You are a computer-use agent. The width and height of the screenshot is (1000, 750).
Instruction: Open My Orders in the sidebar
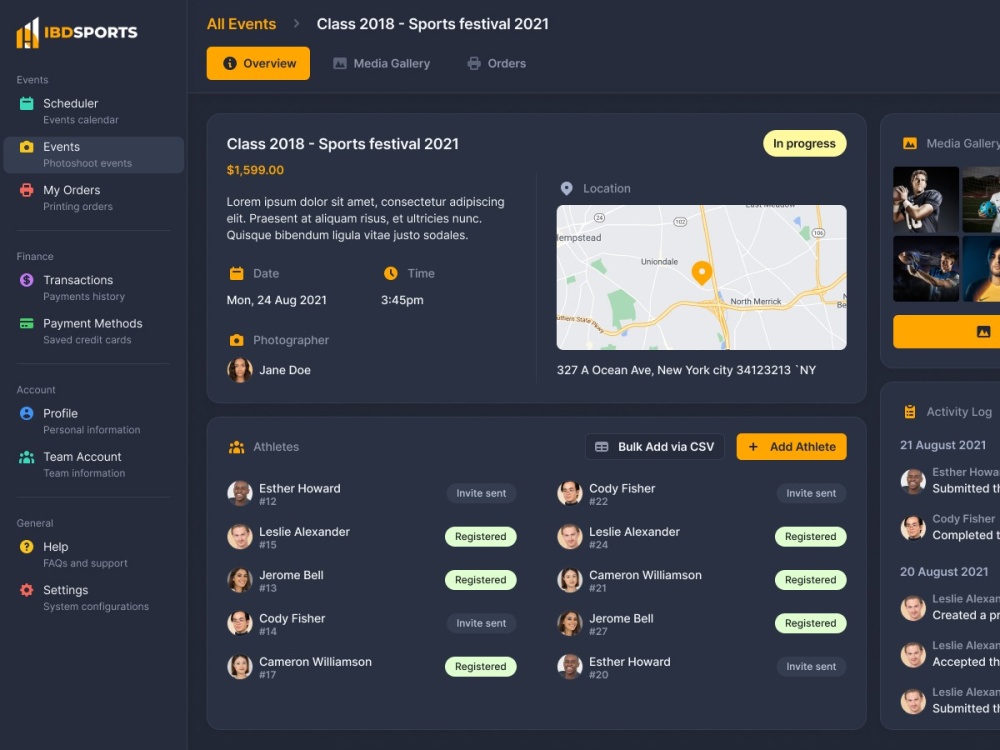pyautogui.click(x=94, y=198)
